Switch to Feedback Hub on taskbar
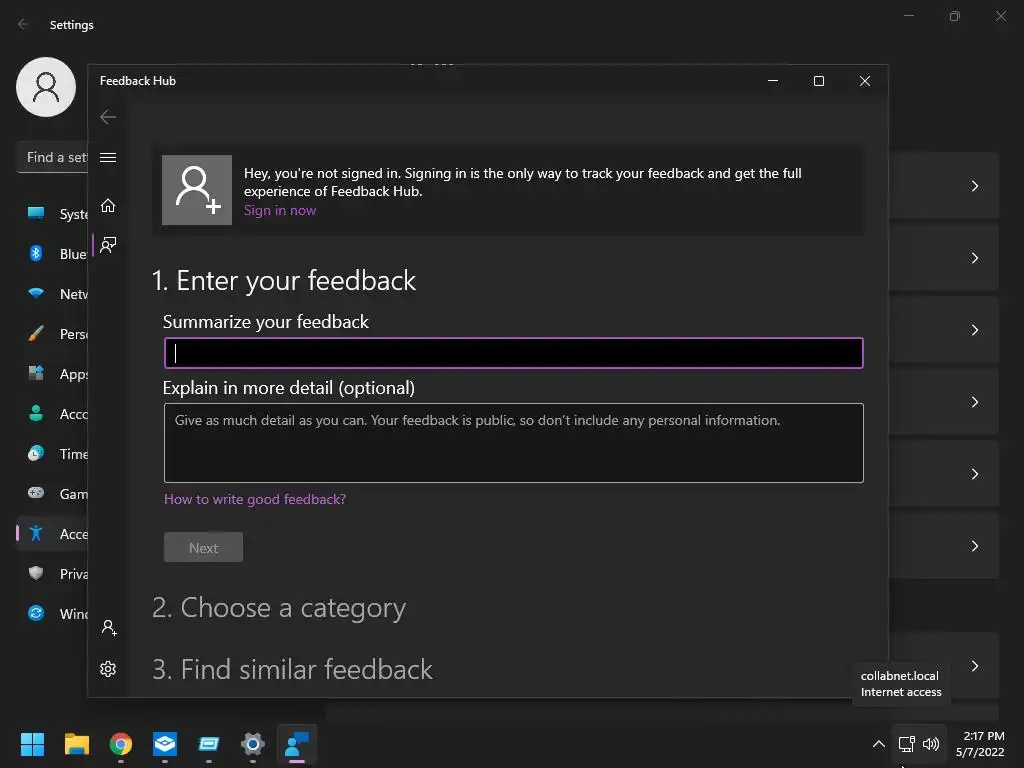This screenshot has height=768, width=1024. [297, 744]
